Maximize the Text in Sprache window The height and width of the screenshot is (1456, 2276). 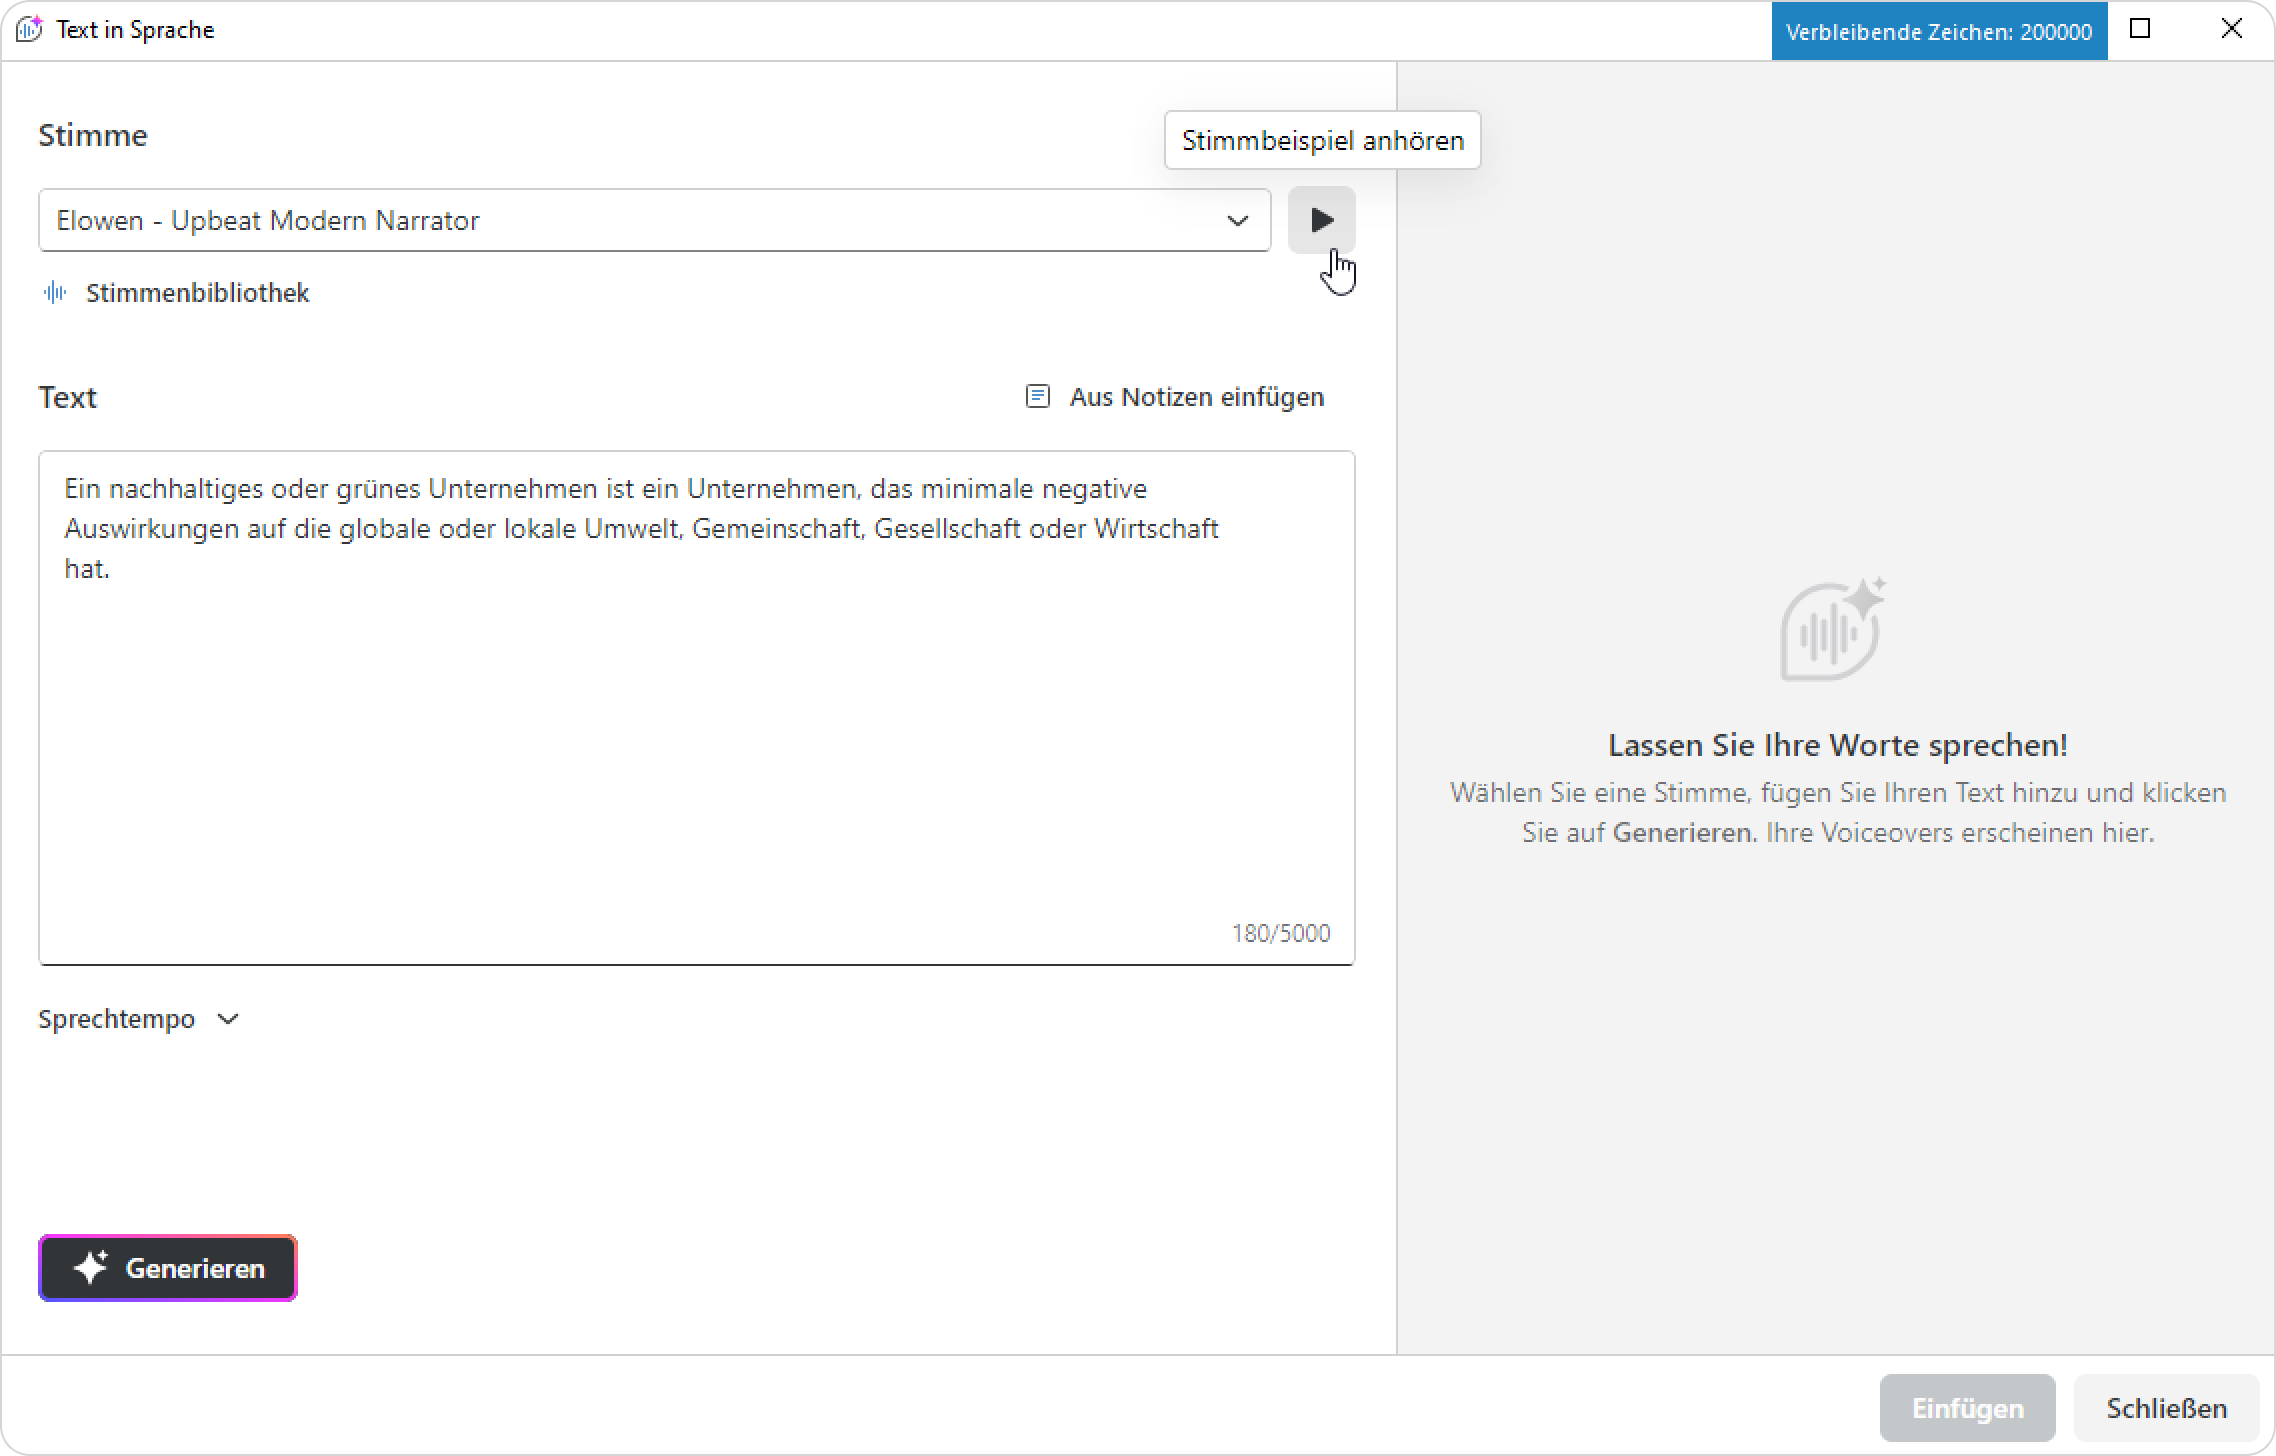[2140, 29]
